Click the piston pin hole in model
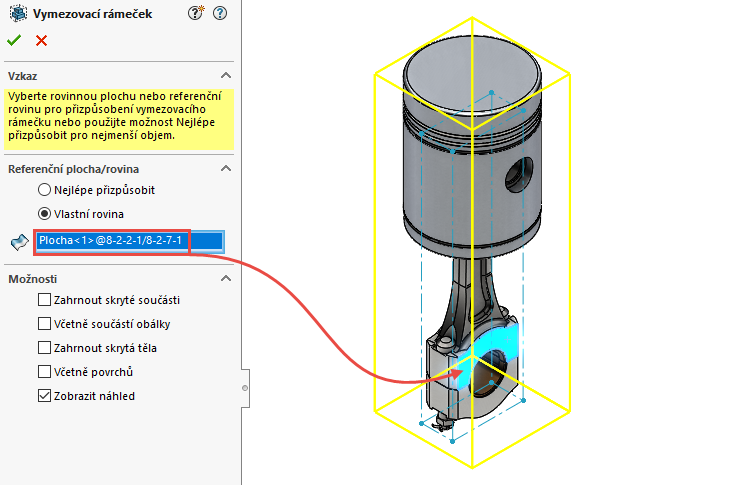Screen dimensions: 750x485 click(x=519, y=175)
